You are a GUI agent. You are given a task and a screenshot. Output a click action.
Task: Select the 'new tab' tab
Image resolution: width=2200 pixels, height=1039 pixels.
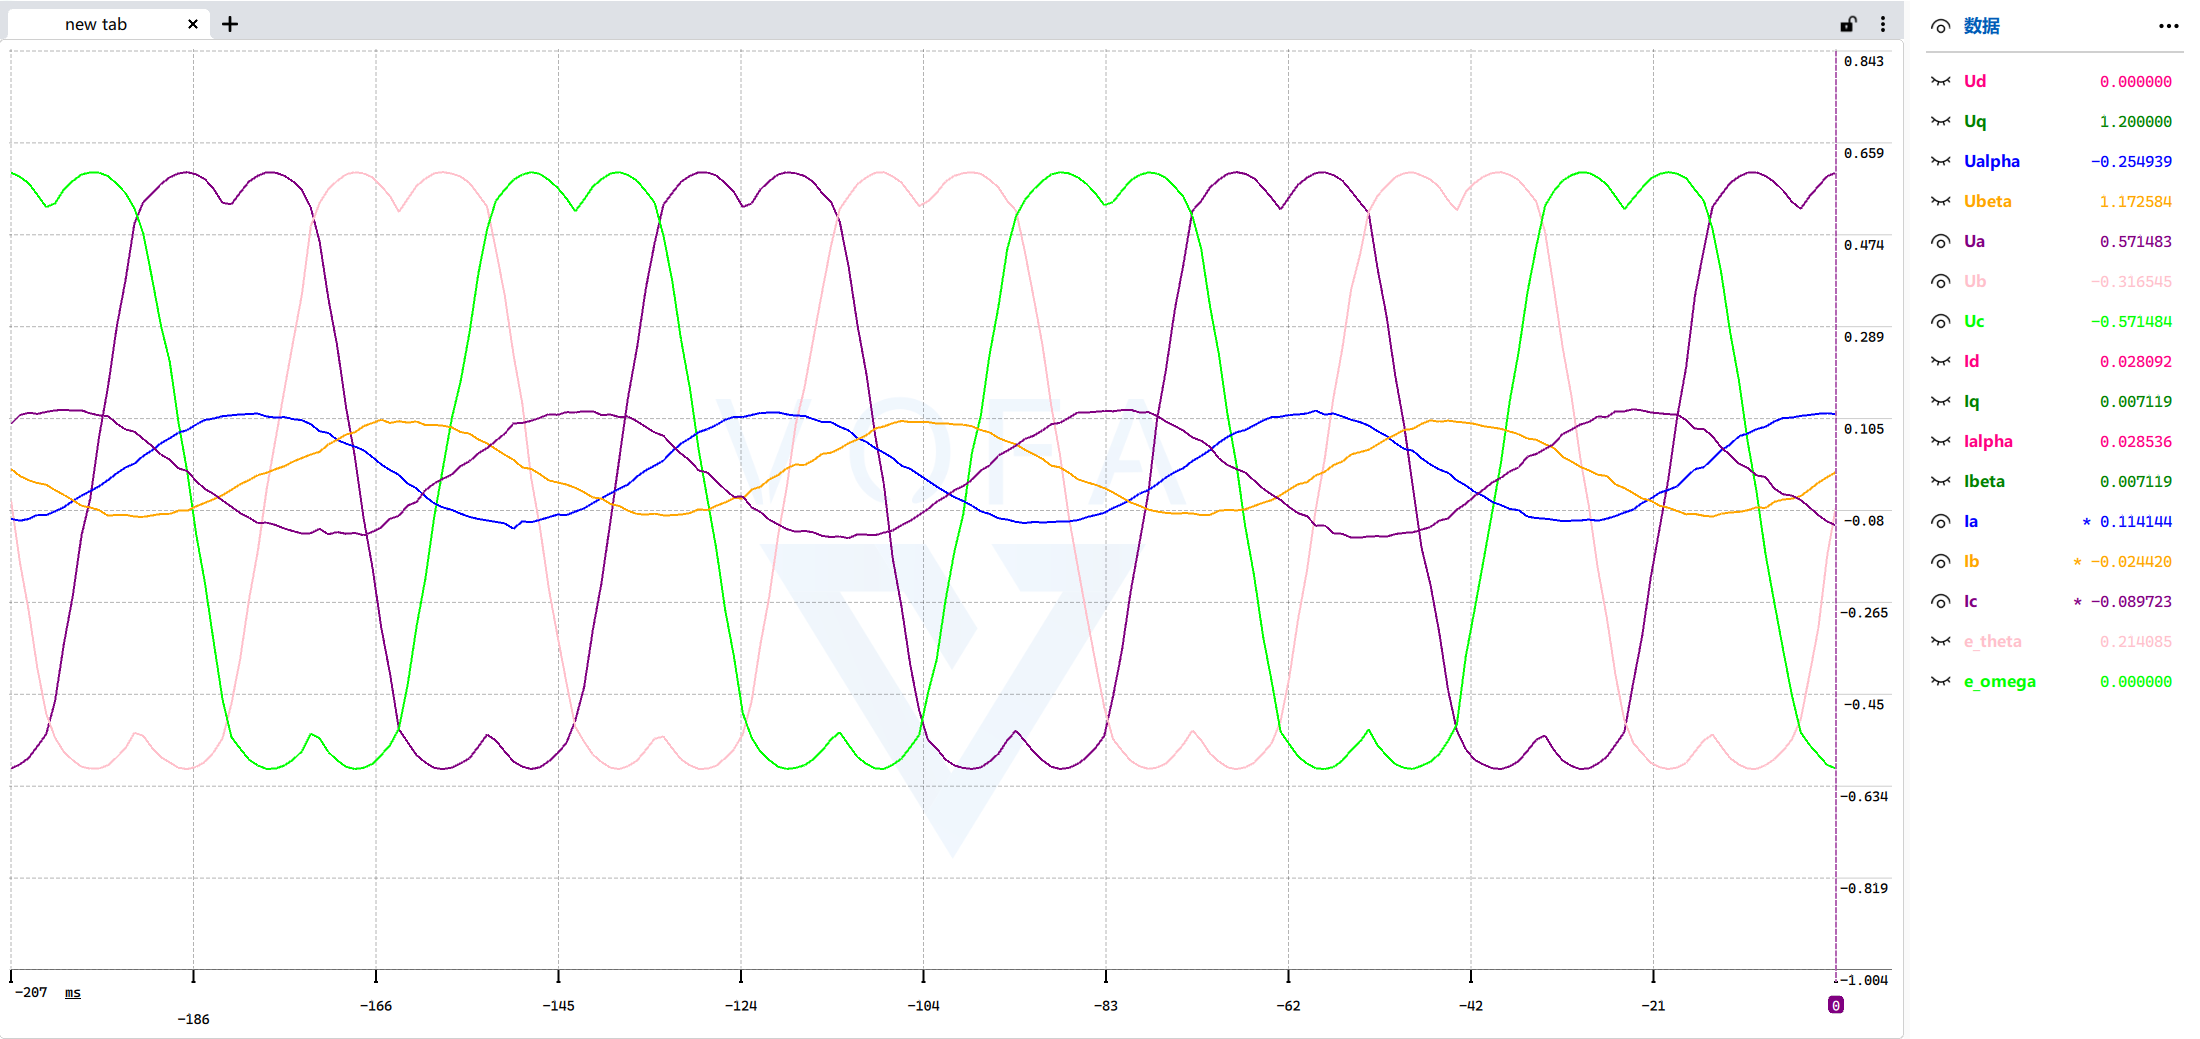[x=96, y=24]
